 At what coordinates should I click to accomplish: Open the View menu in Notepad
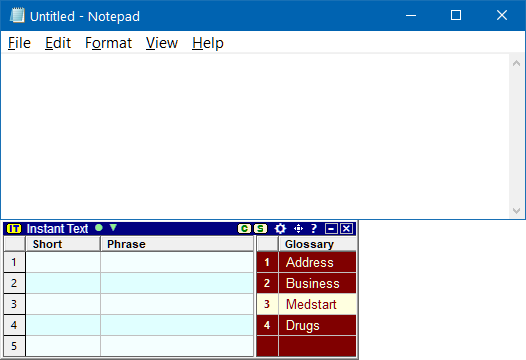162,43
